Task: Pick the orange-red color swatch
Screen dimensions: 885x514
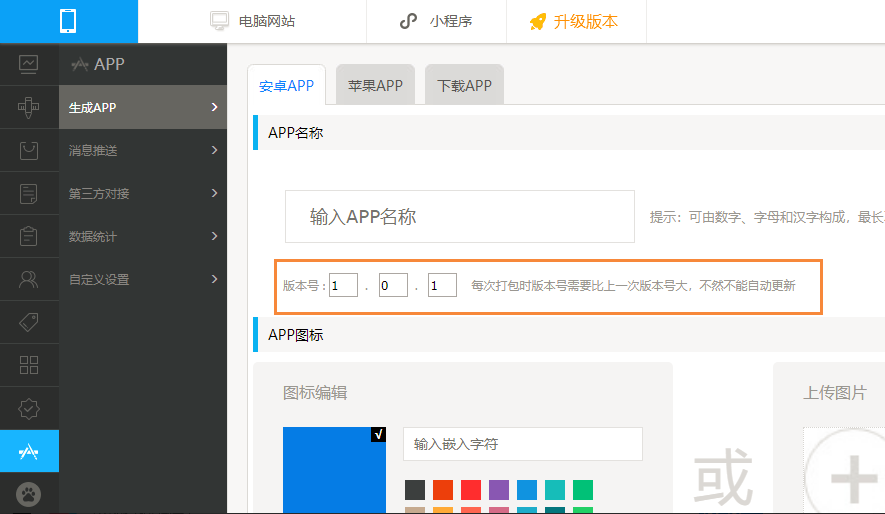Action: [443, 490]
